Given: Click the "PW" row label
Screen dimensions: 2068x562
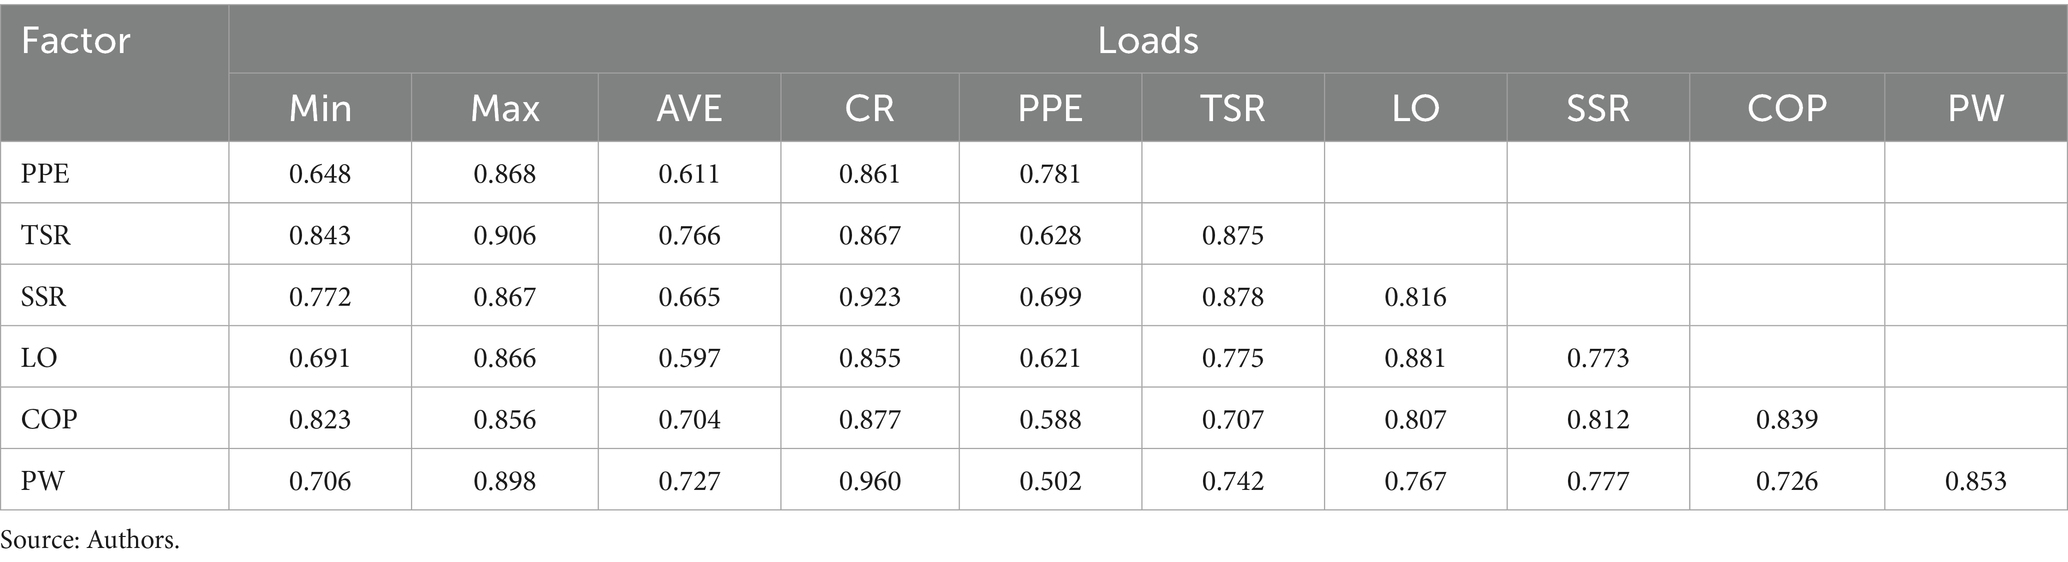Looking at the screenshot, I should 43,481.
